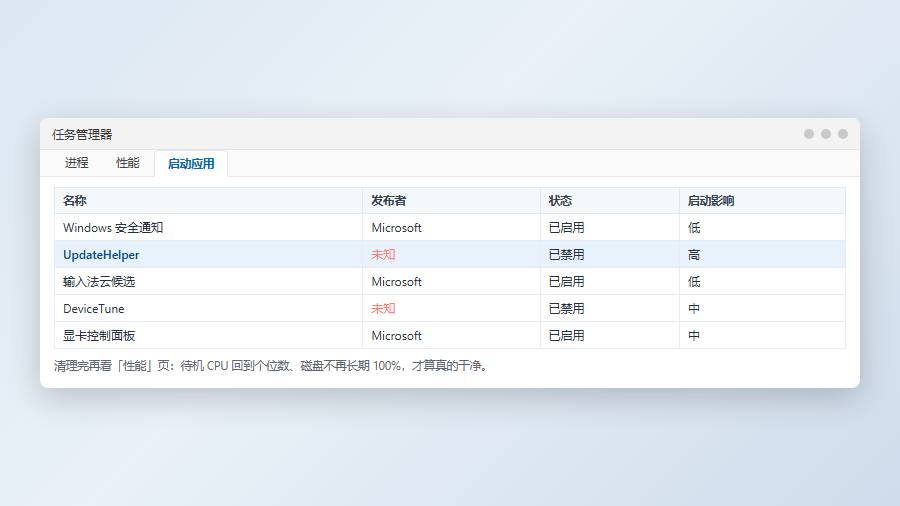The width and height of the screenshot is (900, 506).
Task: Click Microsoft publisher of 输入法云候选
Action: 397,282
